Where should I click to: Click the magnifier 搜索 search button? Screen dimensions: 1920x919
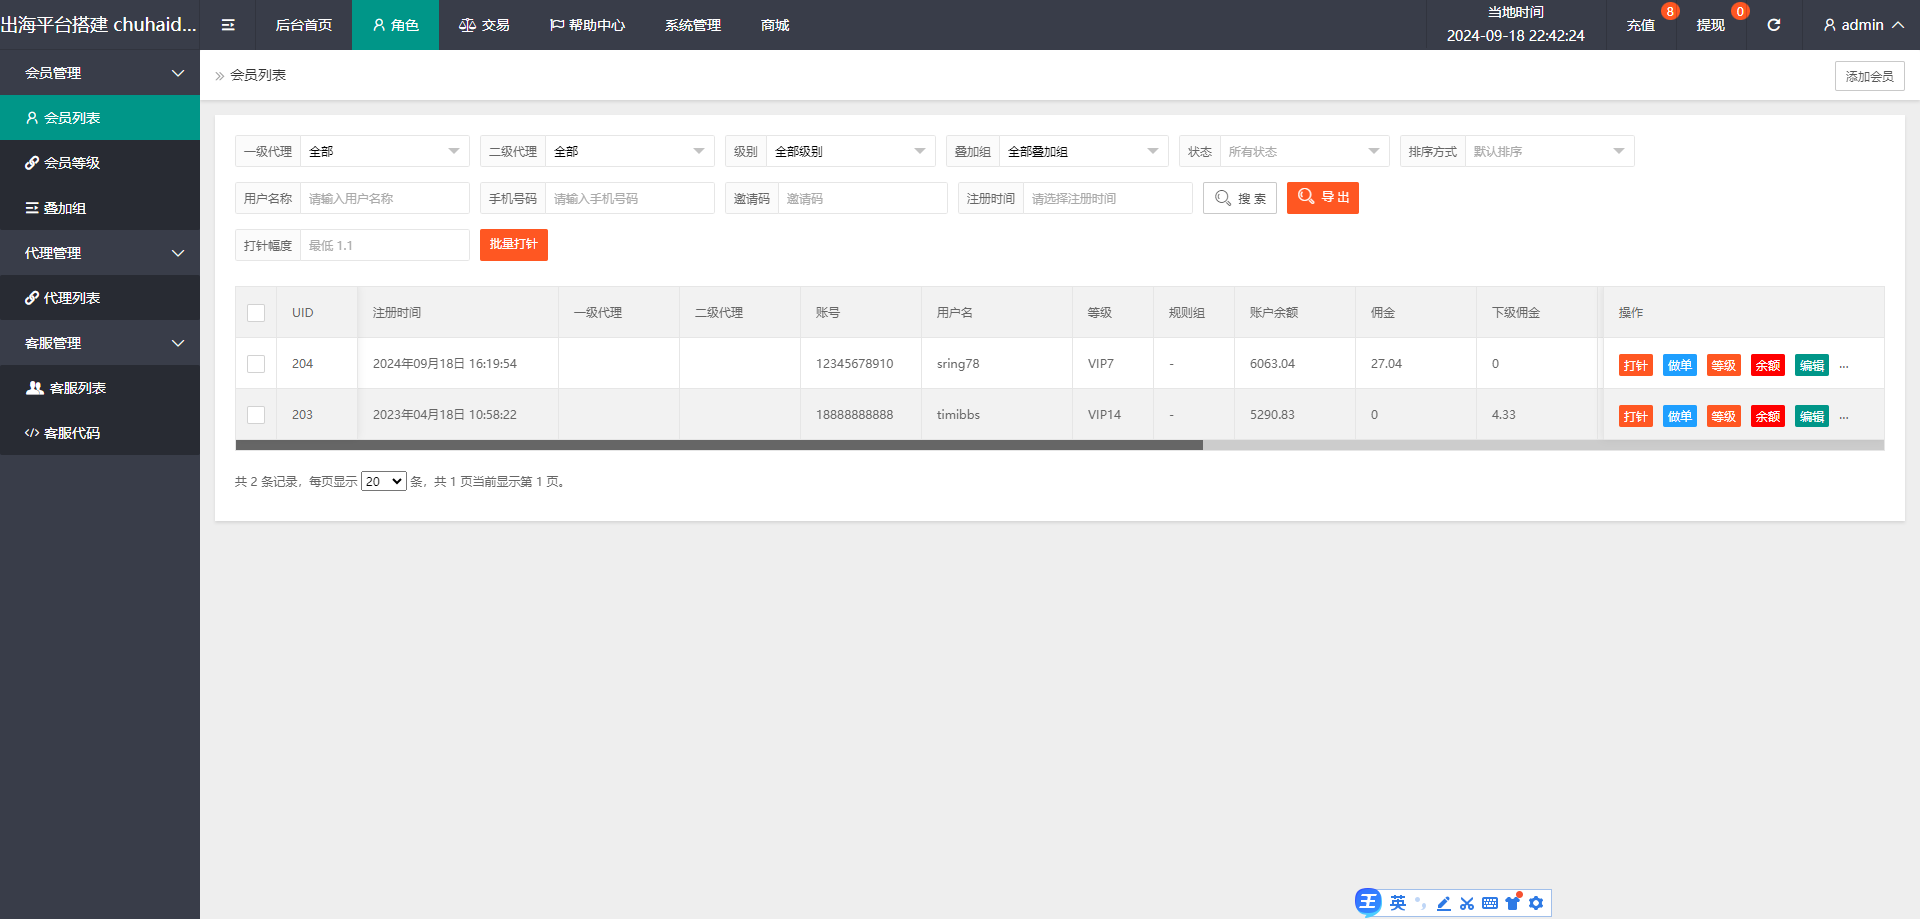[x=1240, y=198]
